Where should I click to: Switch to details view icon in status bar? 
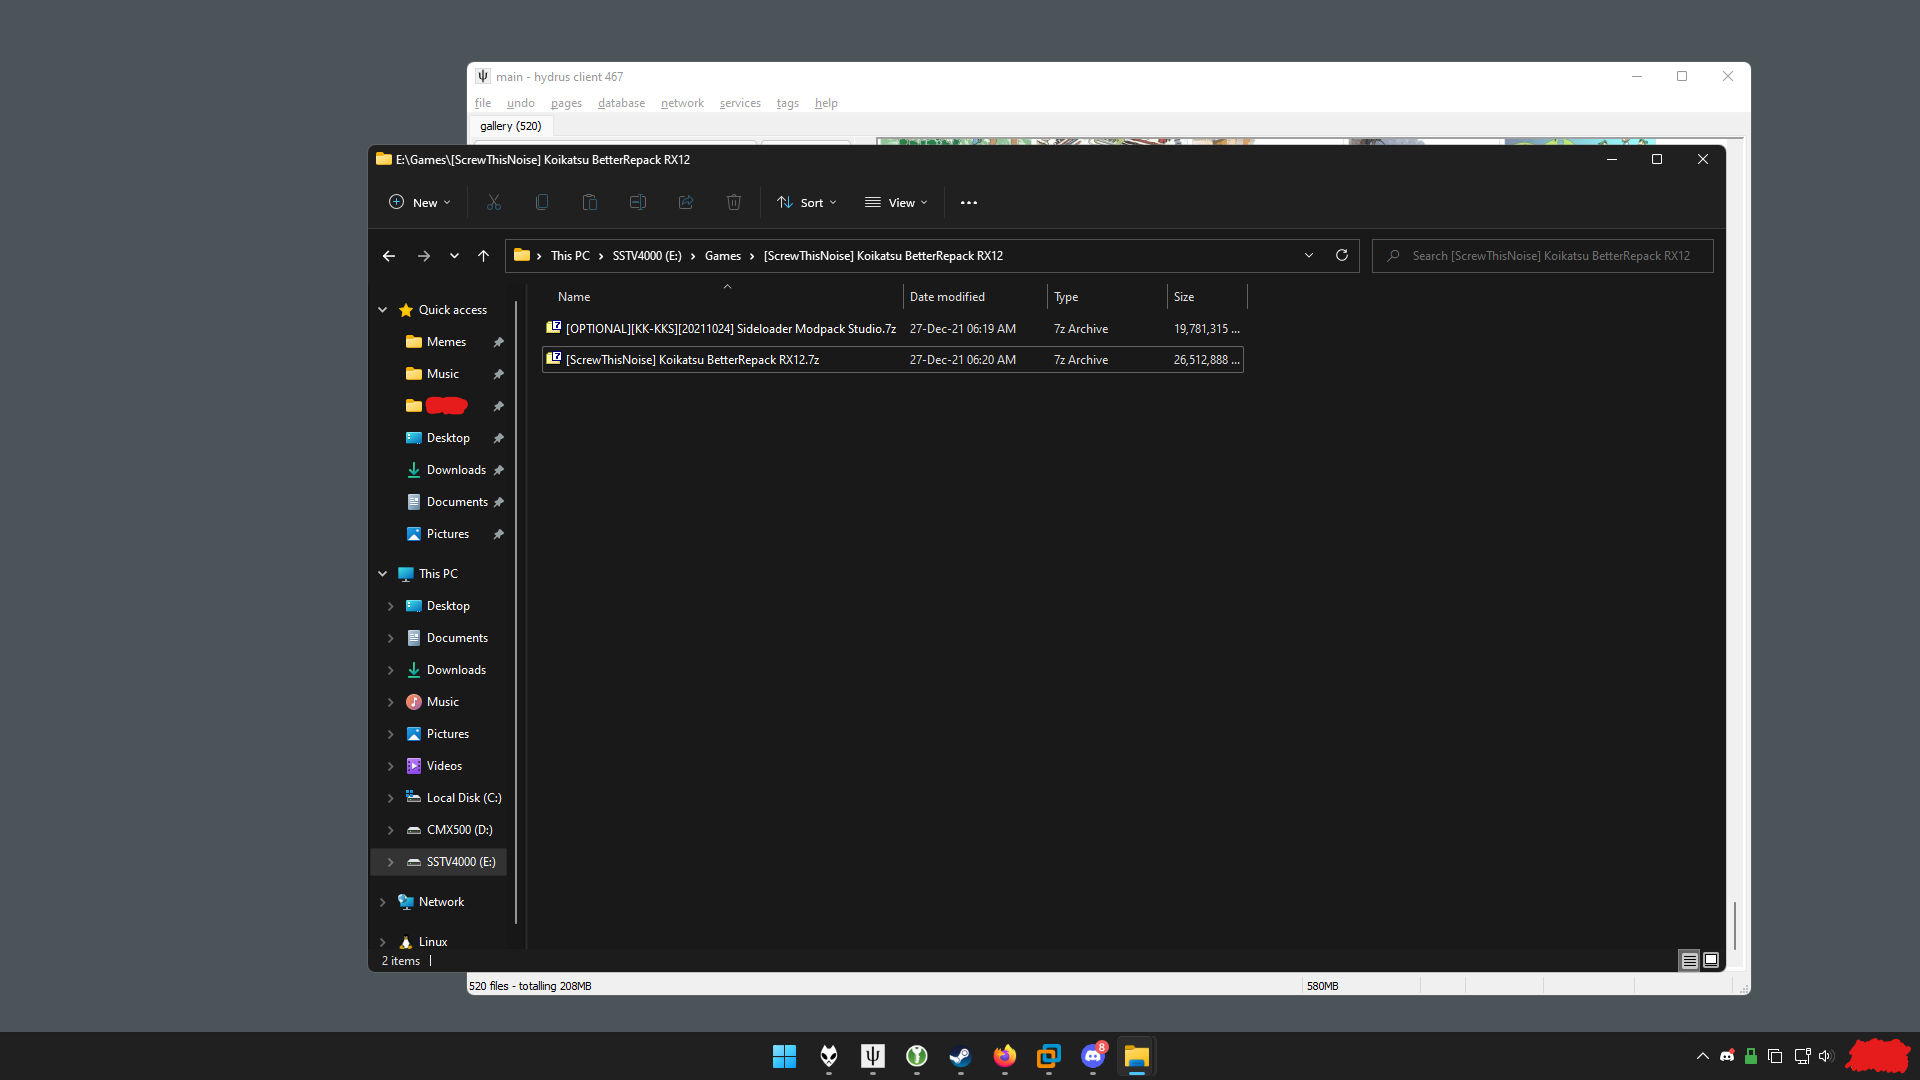pyautogui.click(x=1689, y=960)
